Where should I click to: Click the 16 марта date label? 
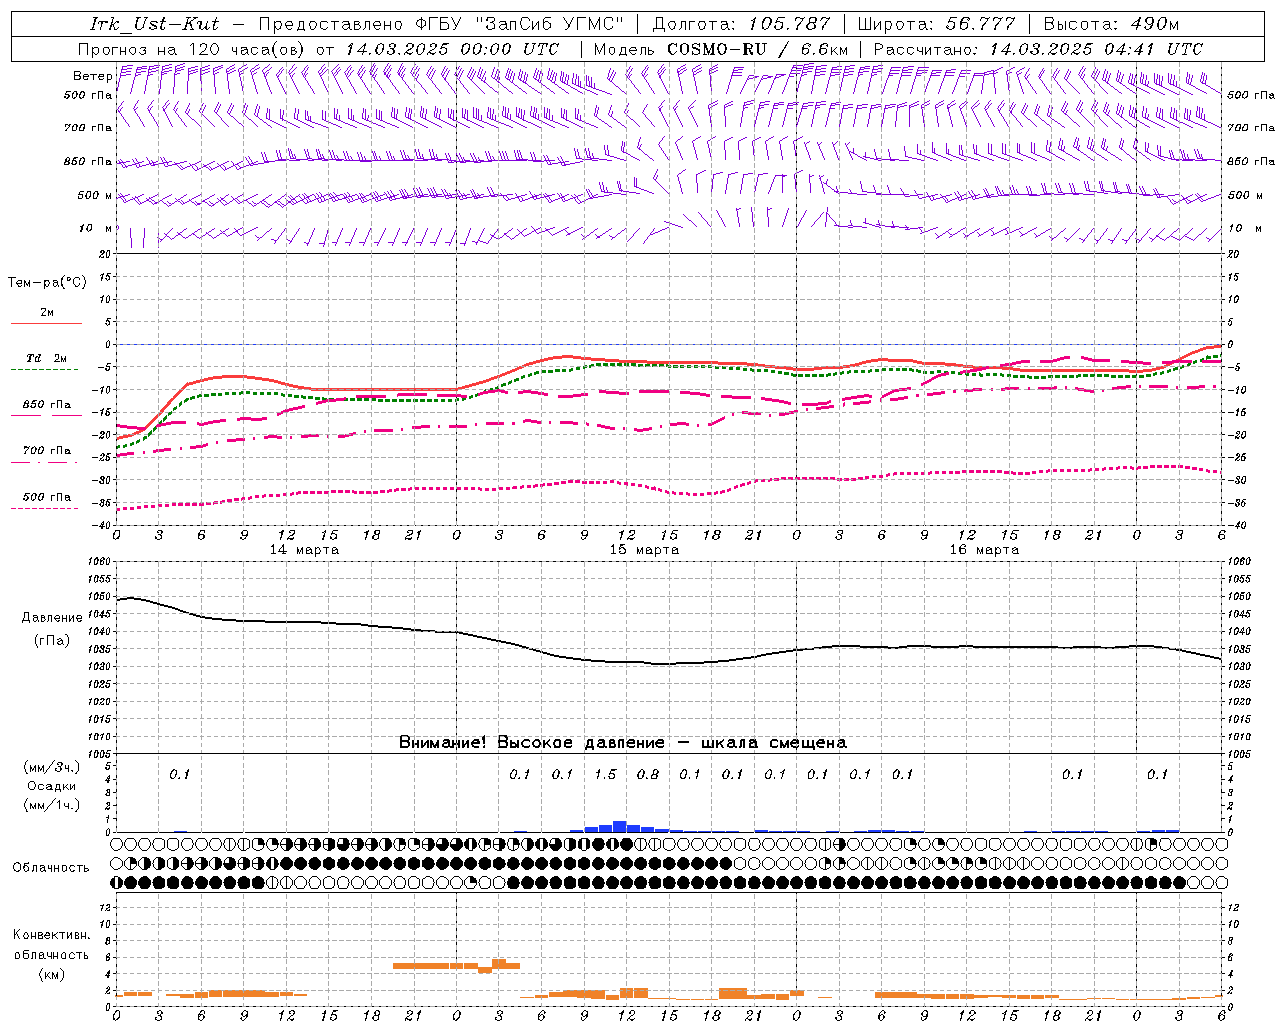984,550
